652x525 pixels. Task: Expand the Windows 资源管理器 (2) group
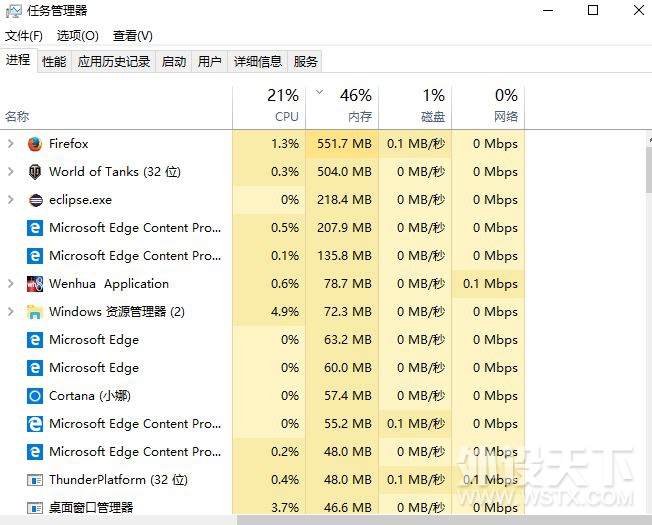11,312
